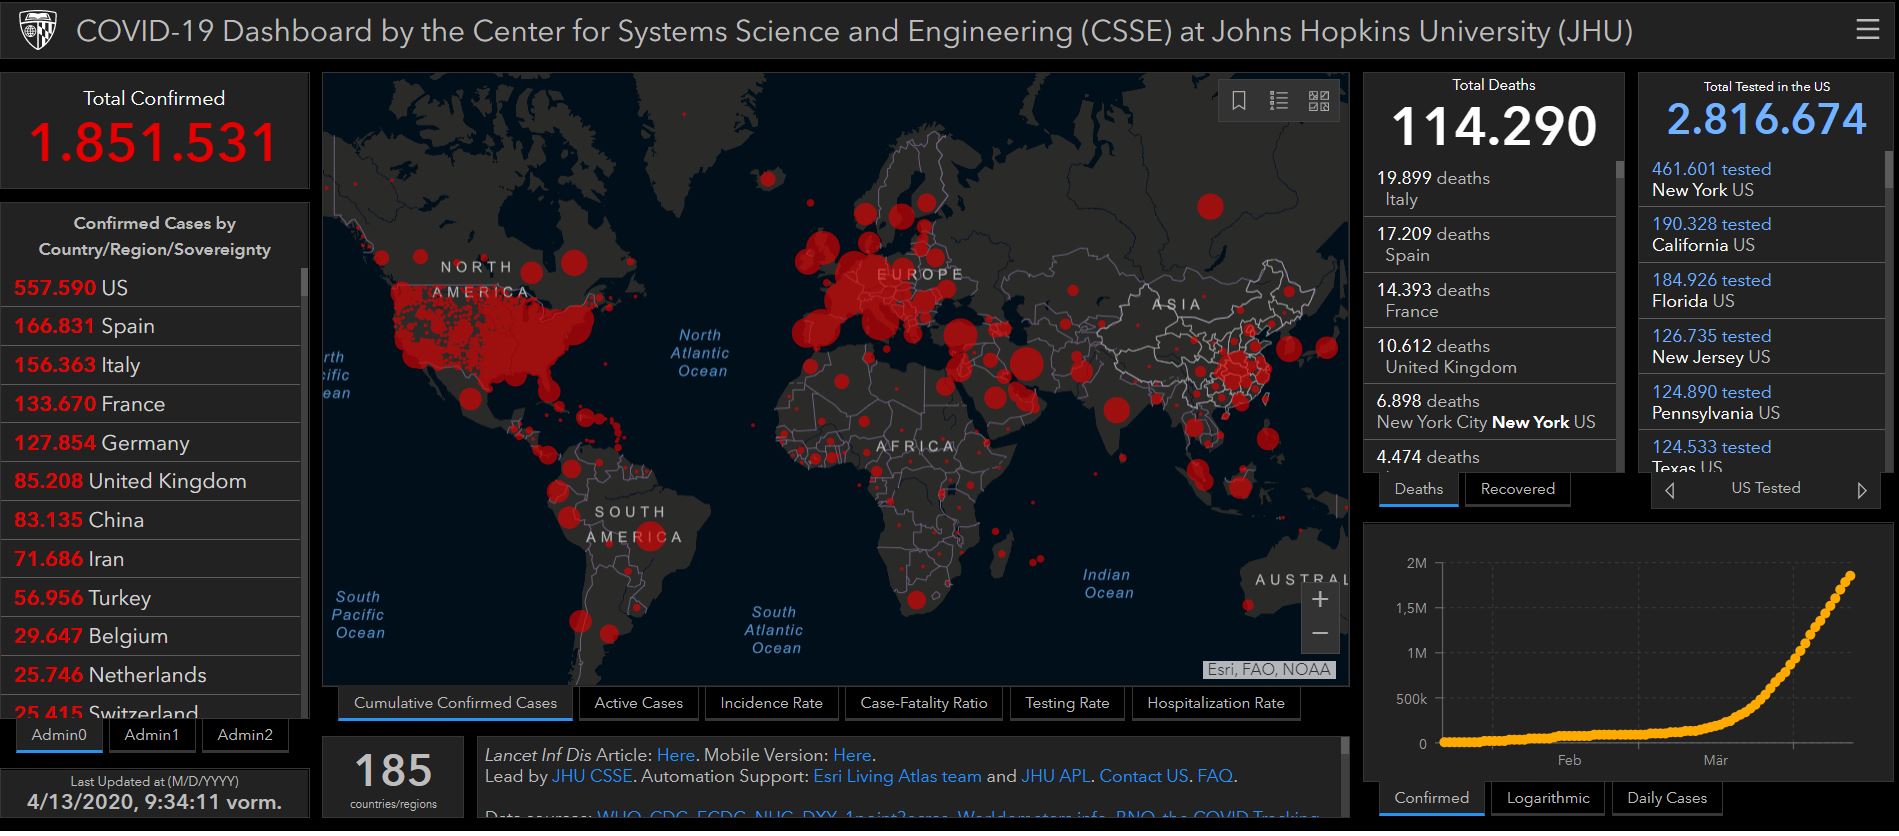Image resolution: width=1899 pixels, height=836 pixels.
Task: Go to the previous panel before US Tested
Action: pos(1669,490)
